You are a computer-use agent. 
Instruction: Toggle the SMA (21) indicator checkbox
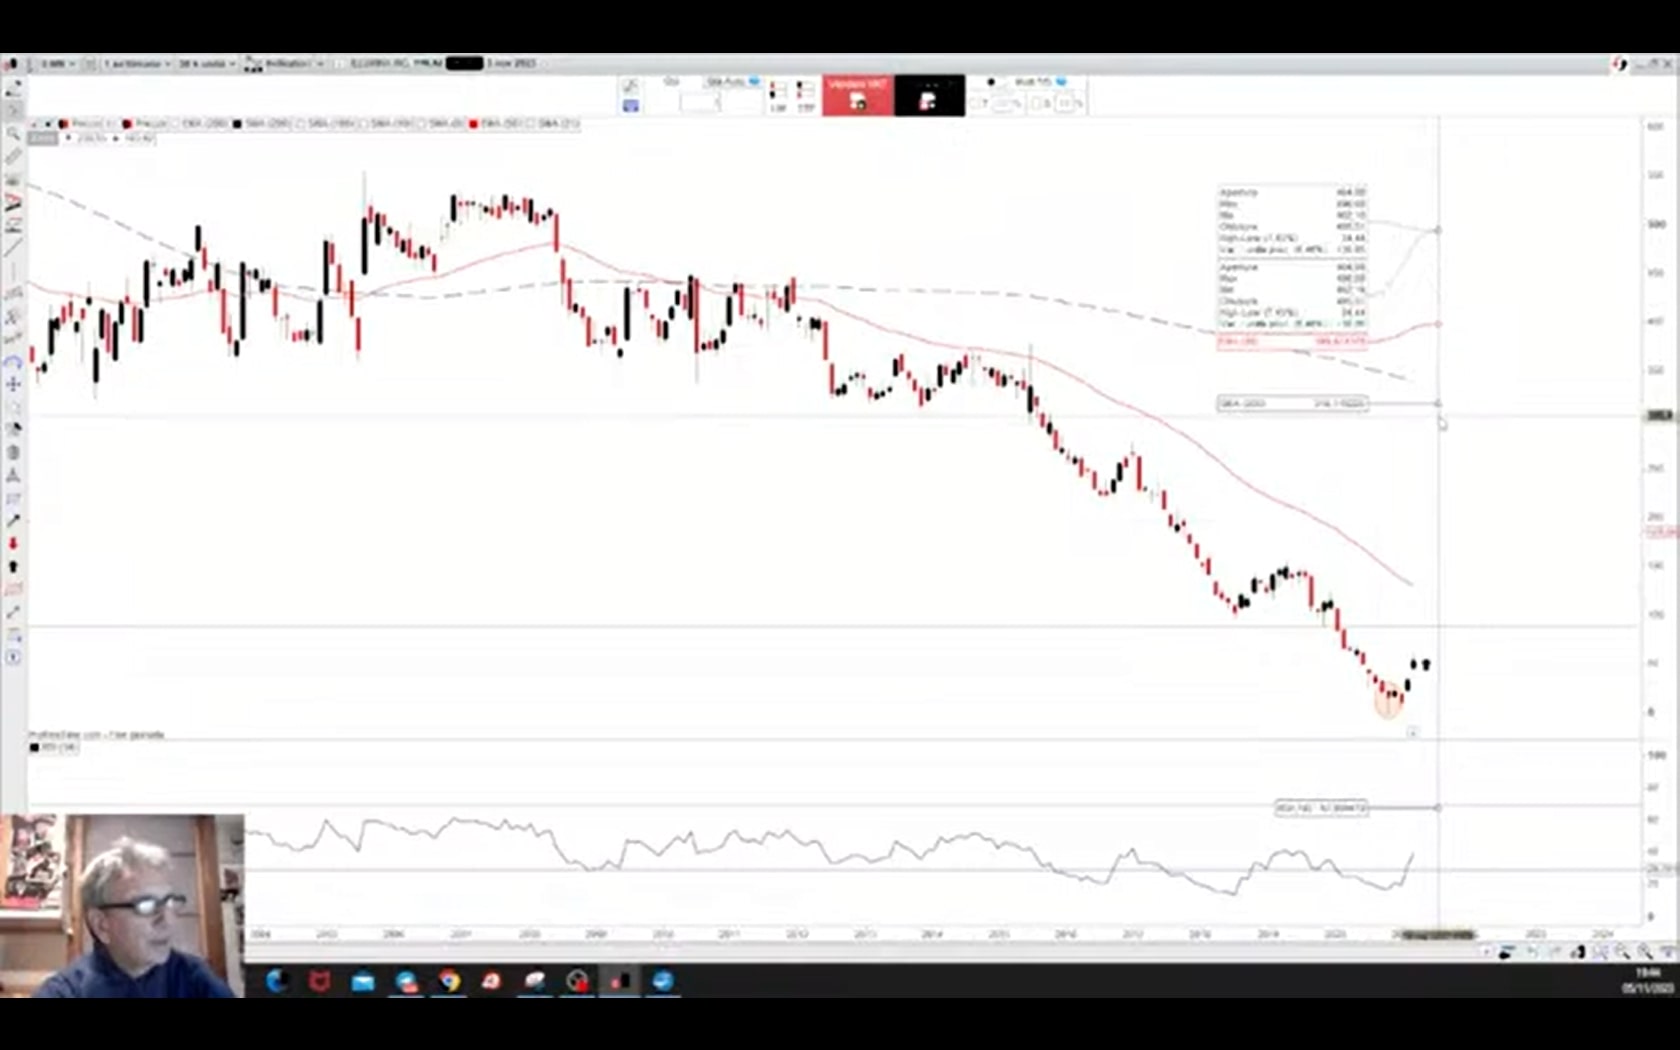pos(530,124)
